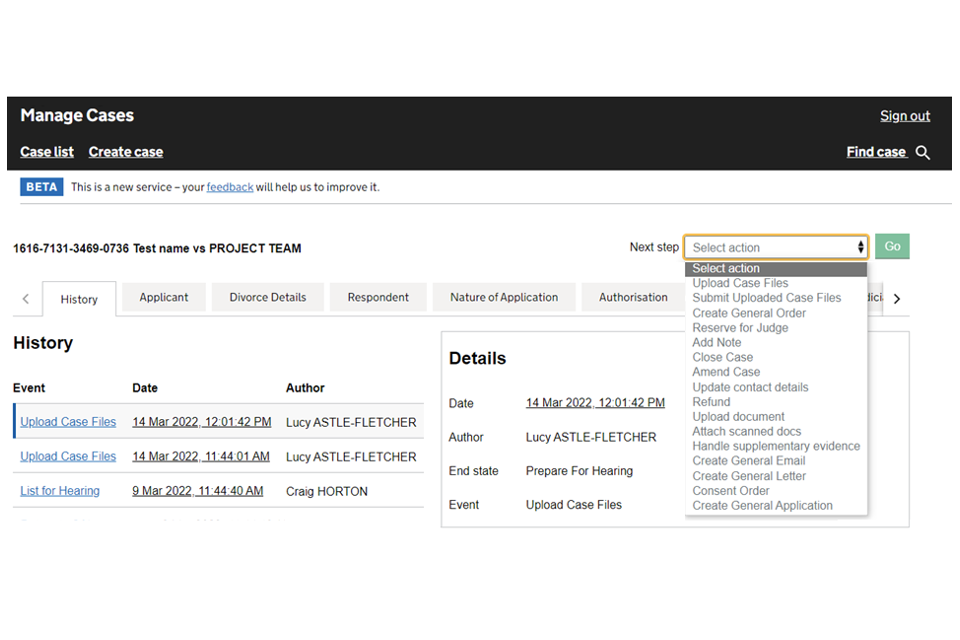Choose Consent Order option
Image resolution: width=960 pixels, height=640 pixels.
731,491
